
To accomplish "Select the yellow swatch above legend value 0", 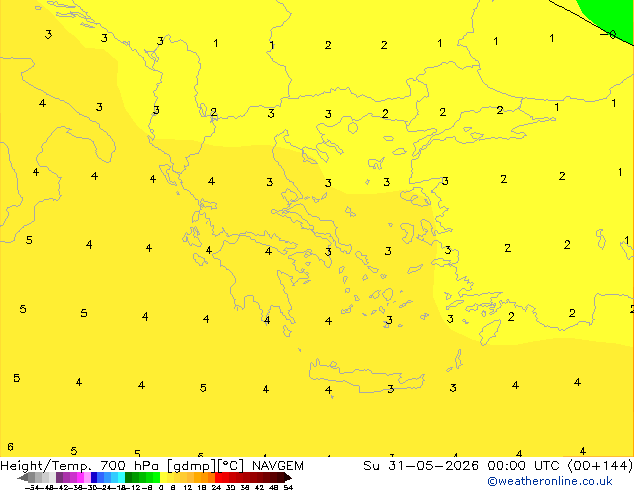I will pyautogui.click(x=164, y=477).
